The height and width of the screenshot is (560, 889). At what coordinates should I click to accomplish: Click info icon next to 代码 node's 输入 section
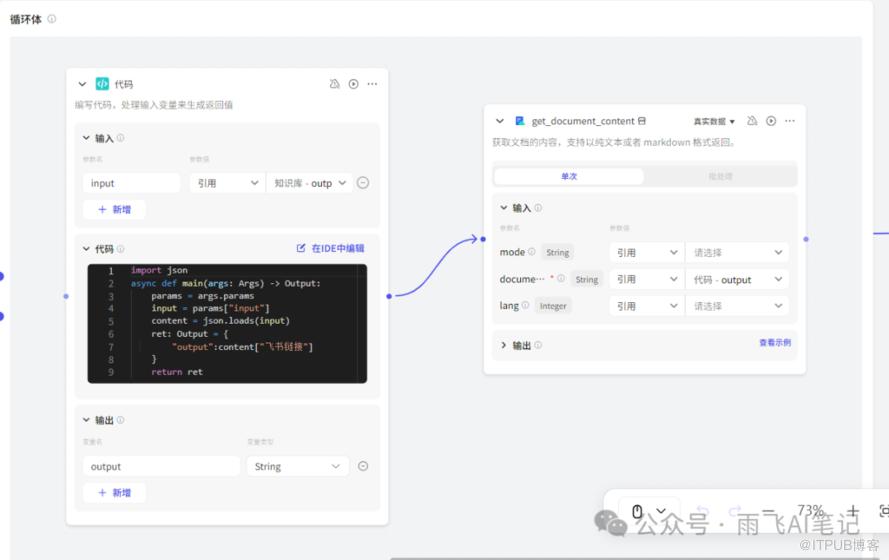click(x=120, y=138)
